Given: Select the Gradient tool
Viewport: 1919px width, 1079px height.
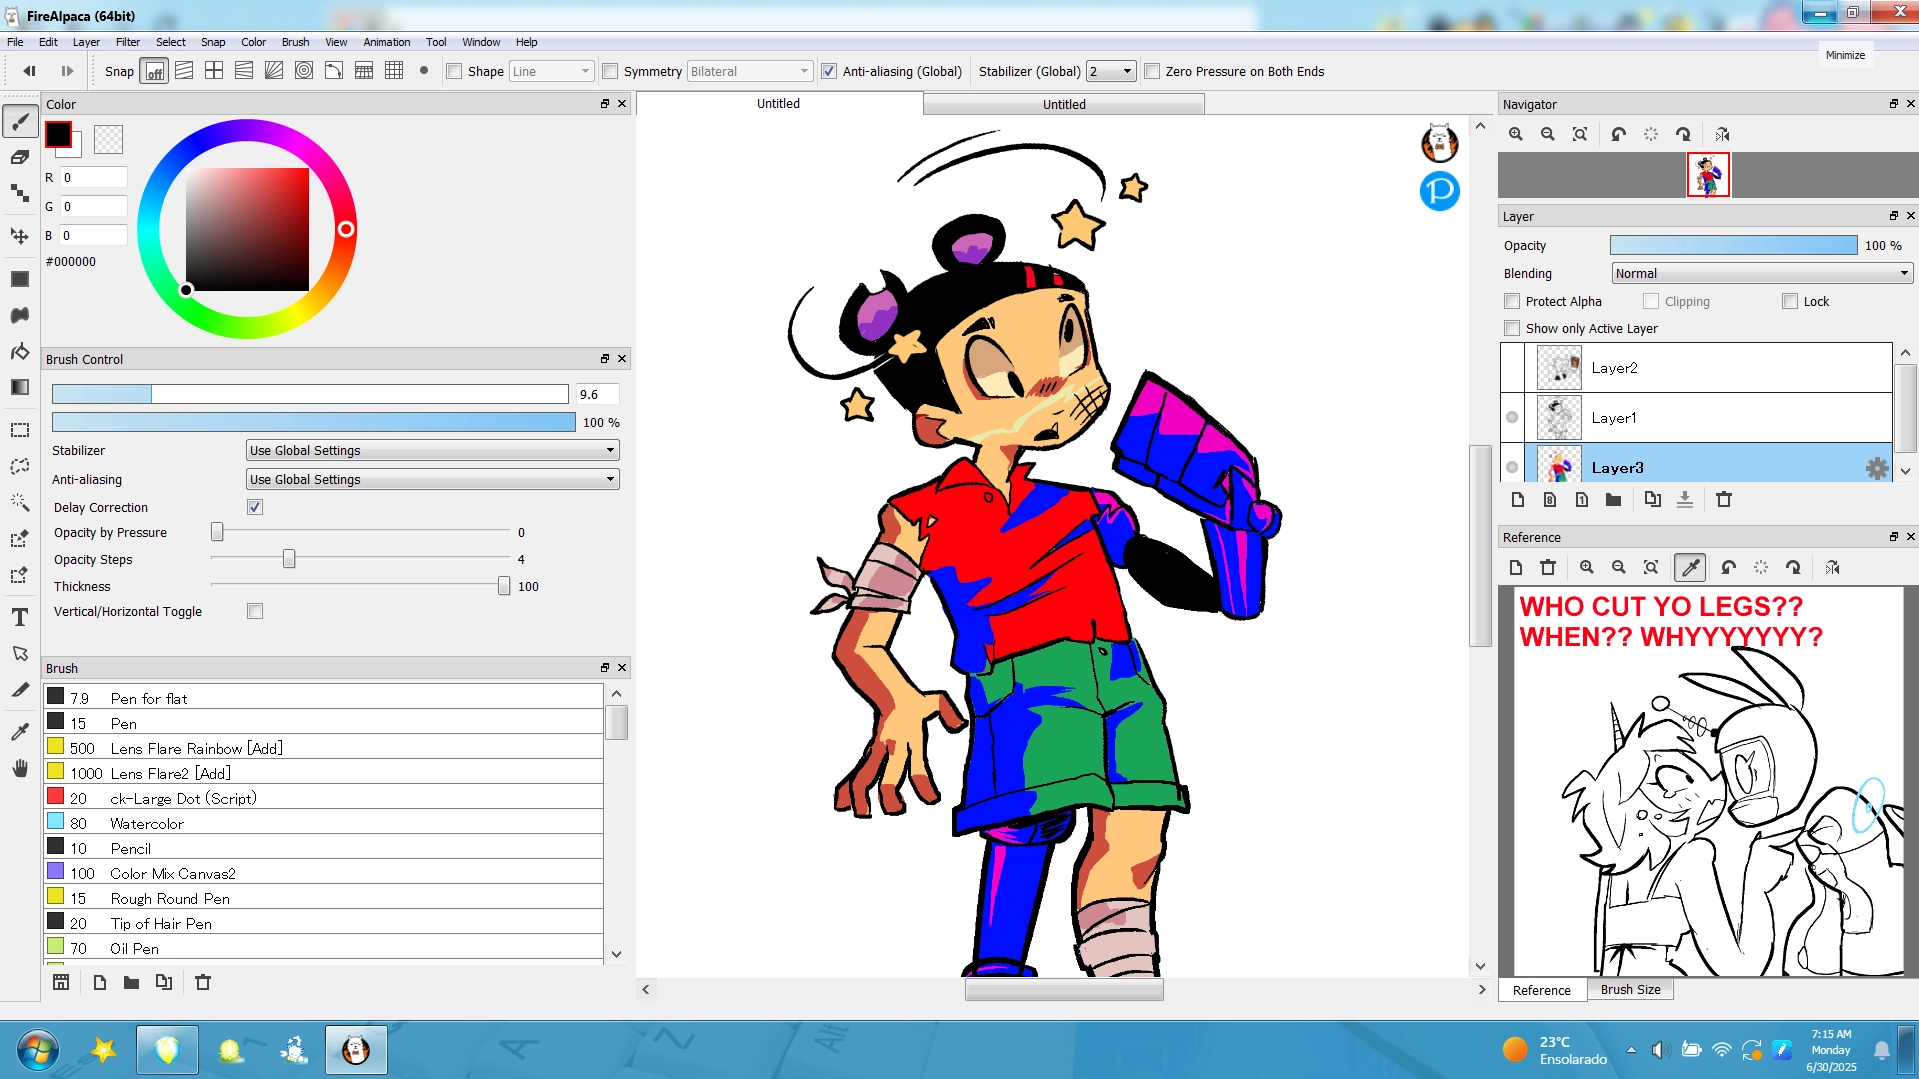Looking at the screenshot, I should 20,387.
